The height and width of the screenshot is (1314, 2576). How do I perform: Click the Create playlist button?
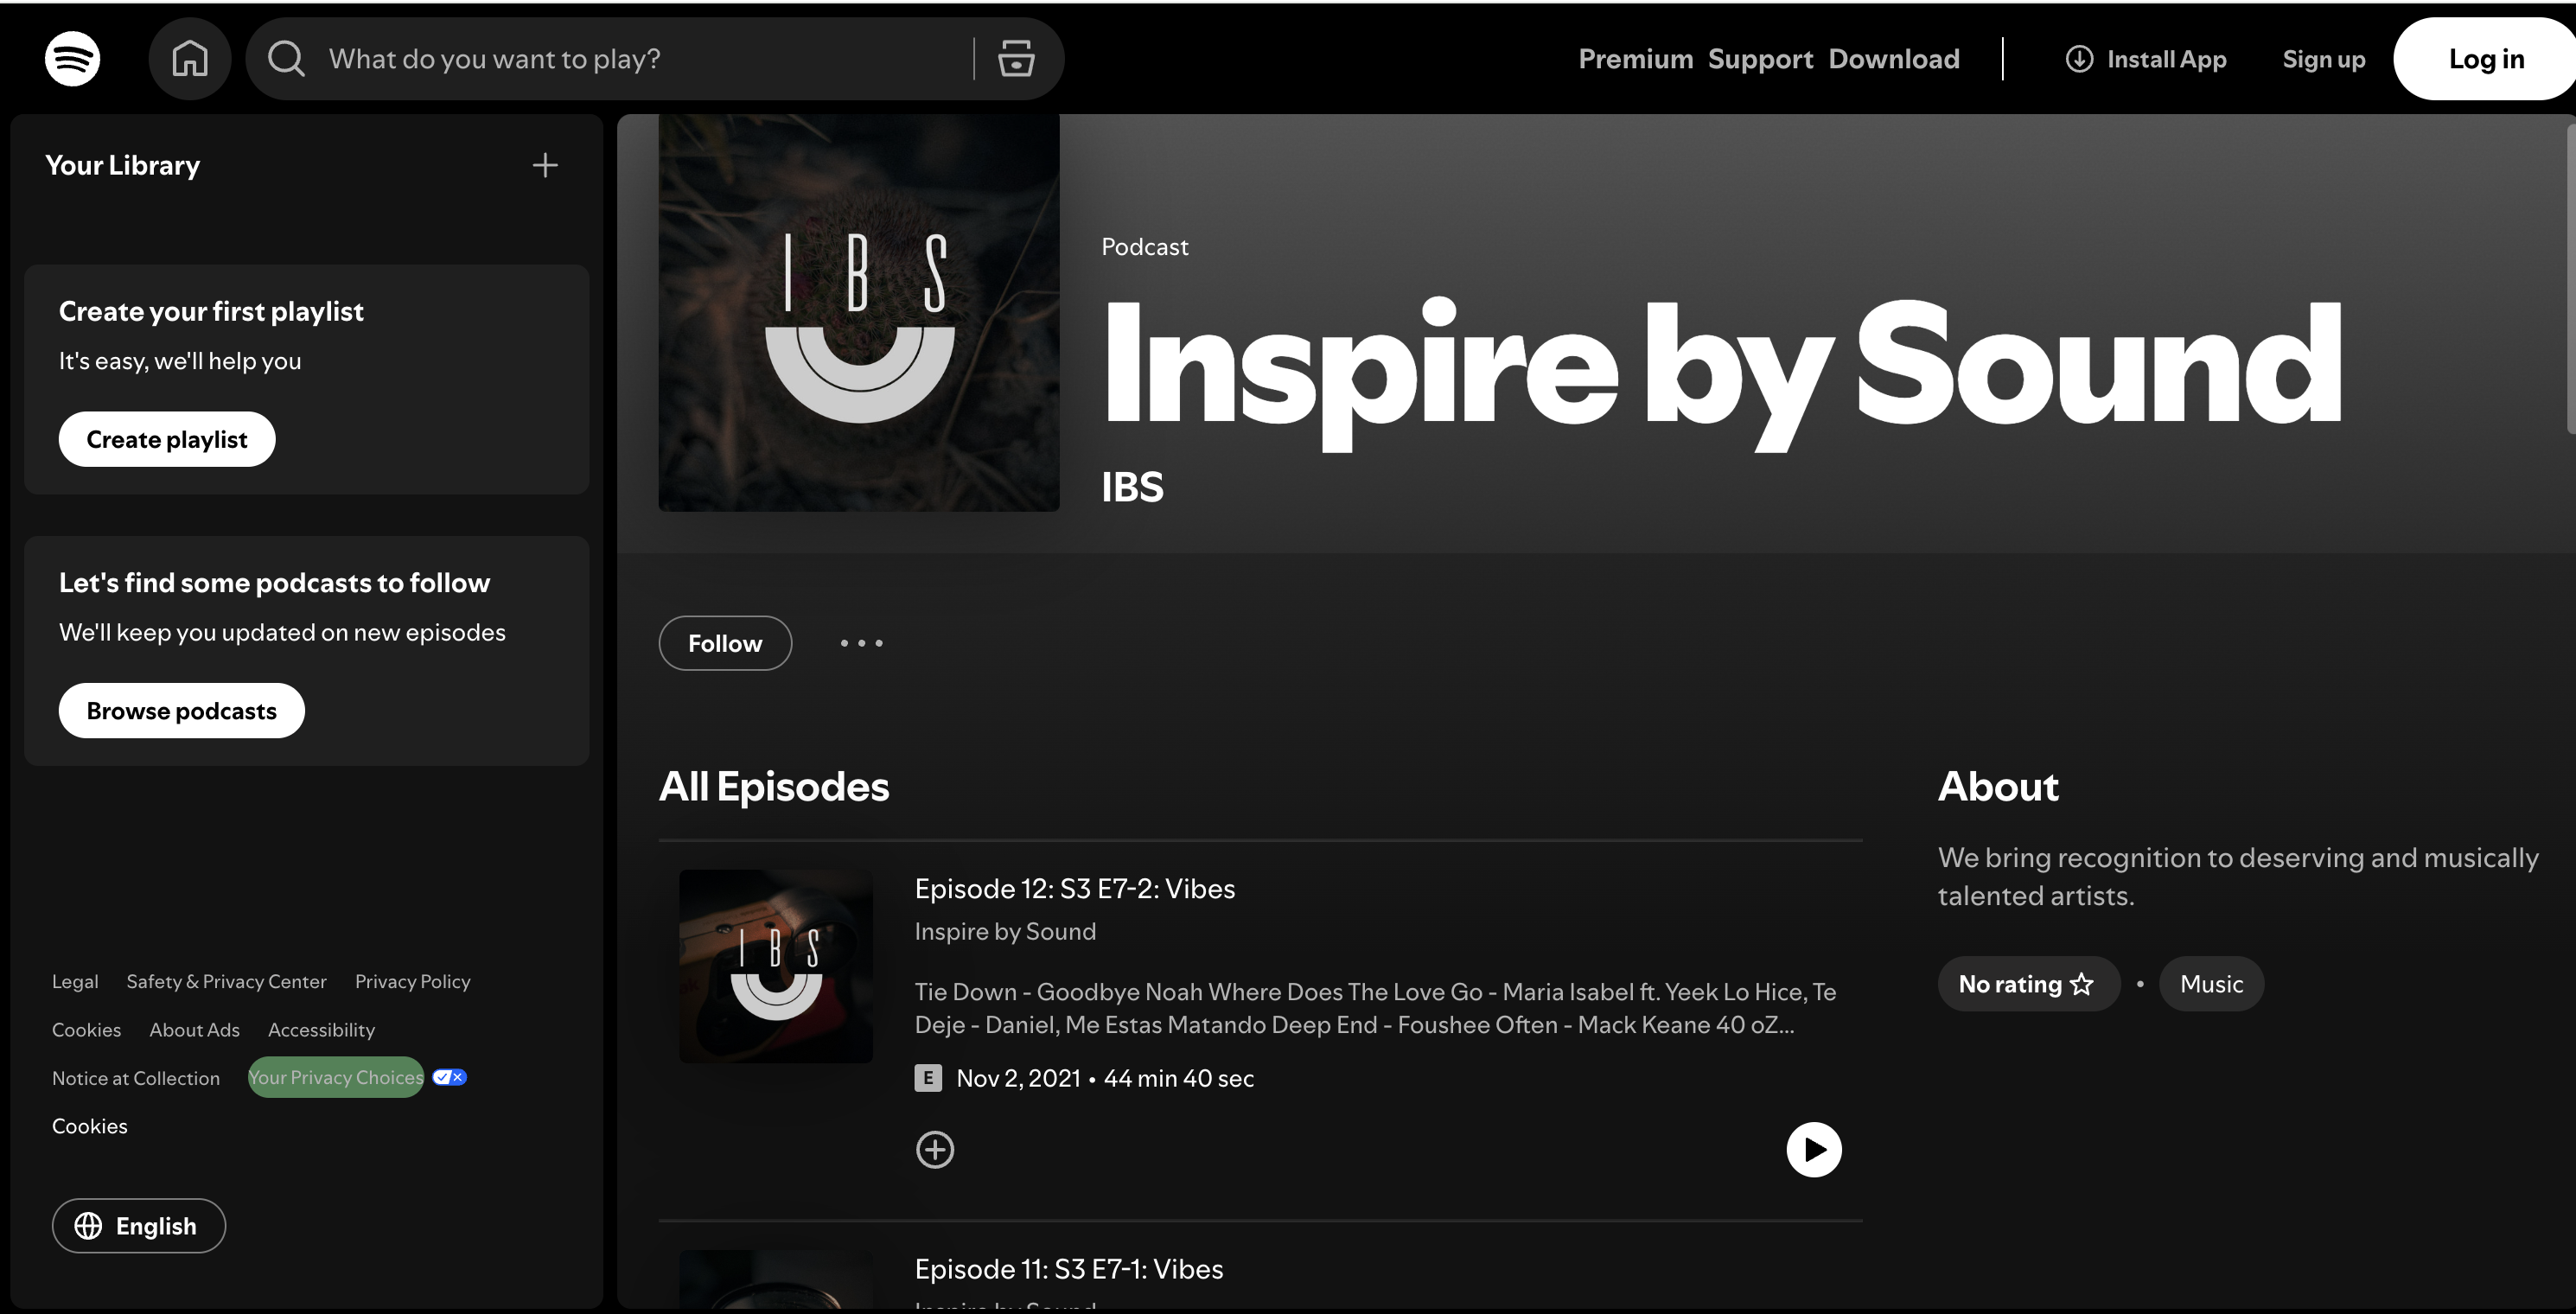(x=167, y=439)
